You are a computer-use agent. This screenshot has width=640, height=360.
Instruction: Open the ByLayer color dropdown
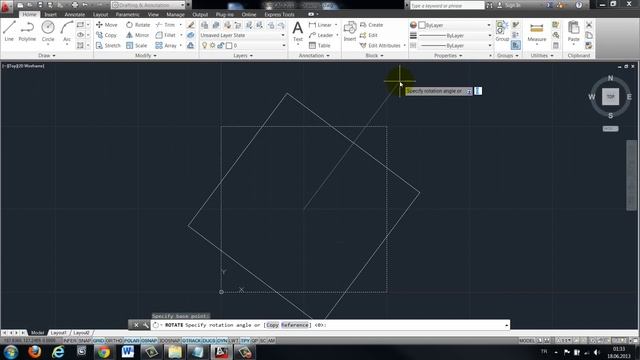pyautogui.click(x=455, y=25)
